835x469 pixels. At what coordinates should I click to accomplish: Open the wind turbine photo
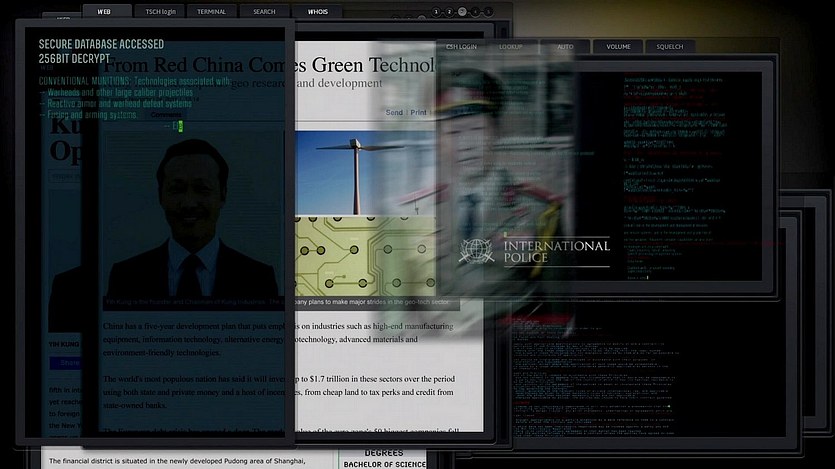(x=365, y=174)
